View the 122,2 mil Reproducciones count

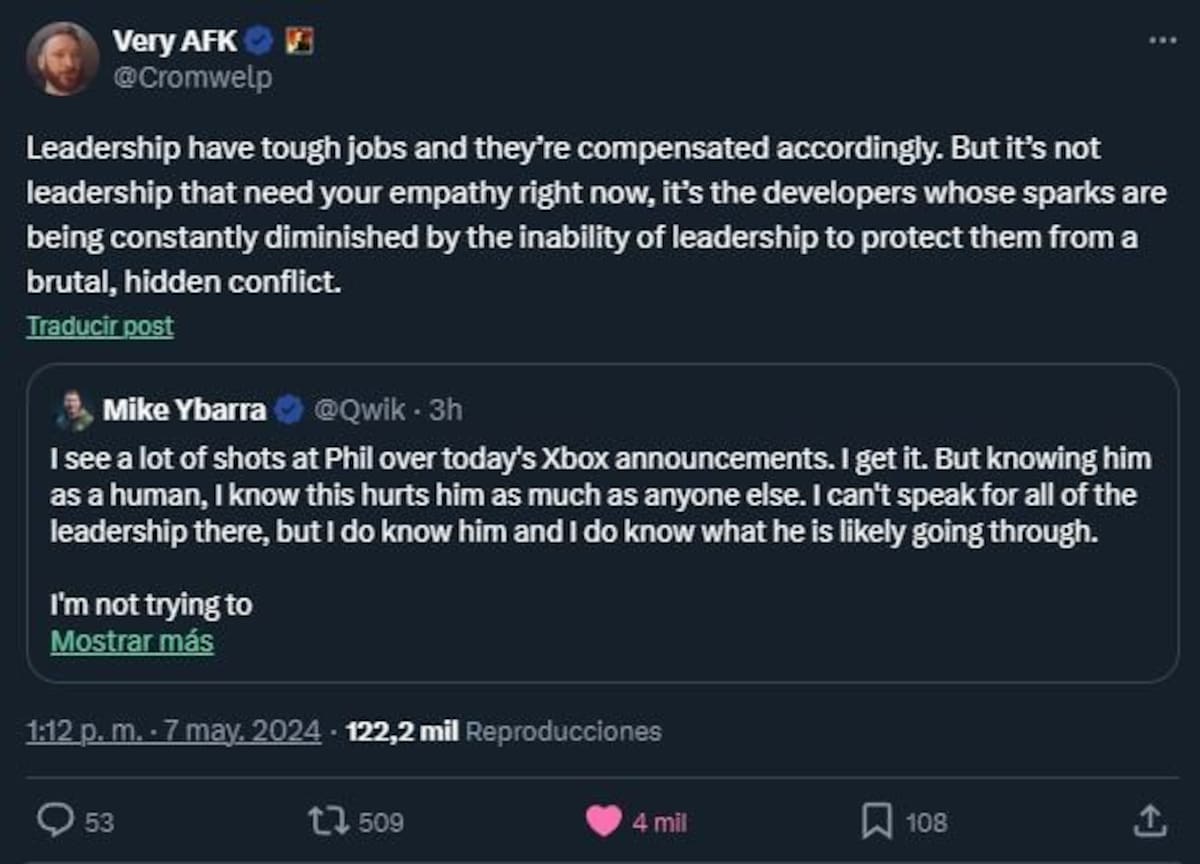point(503,731)
